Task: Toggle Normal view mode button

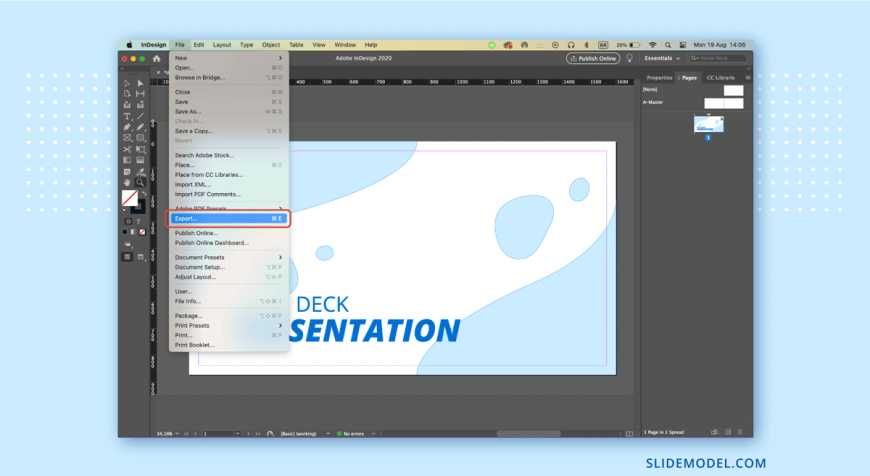Action: pyautogui.click(x=127, y=257)
